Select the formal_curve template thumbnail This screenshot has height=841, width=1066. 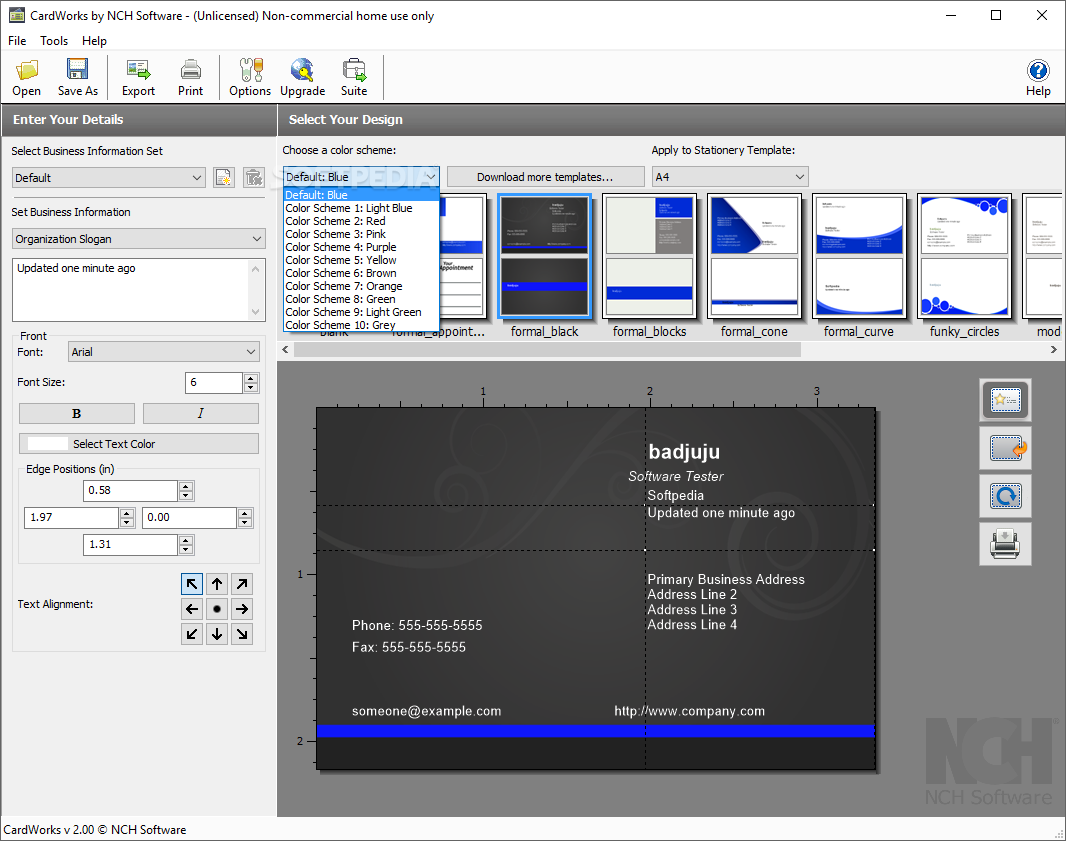[x=859, y=256]
